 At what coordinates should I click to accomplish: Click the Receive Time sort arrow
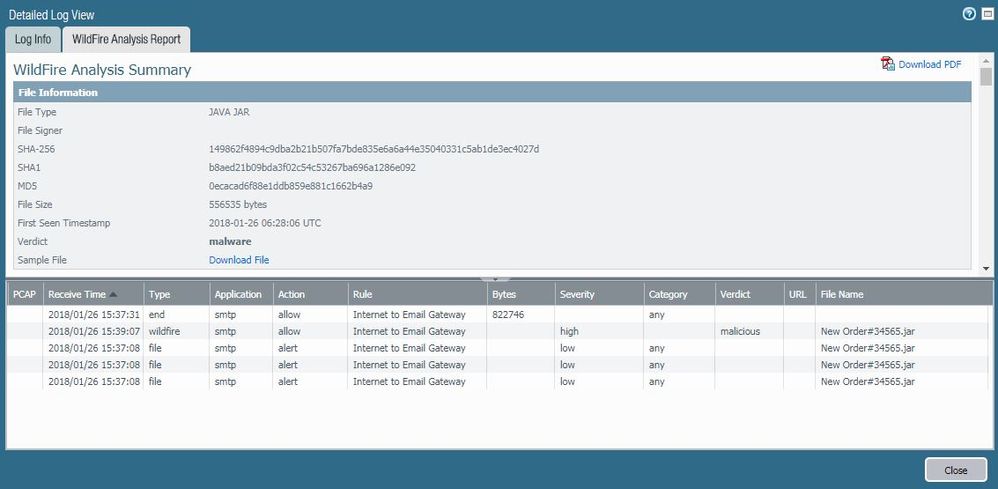pos(112,295)
